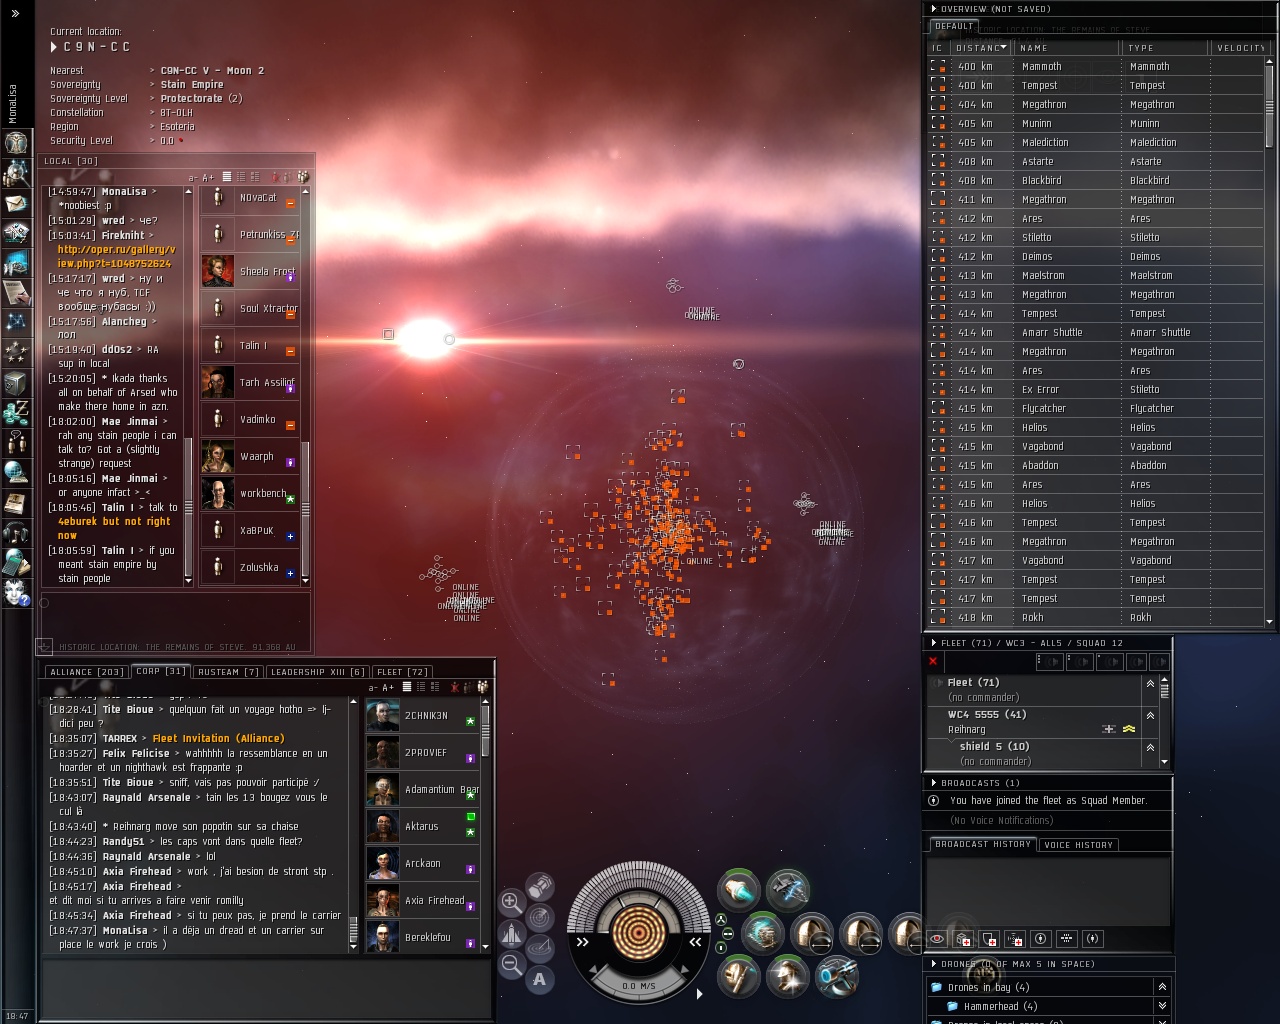Sort overview by the Type column

(x=1164, y=48)
